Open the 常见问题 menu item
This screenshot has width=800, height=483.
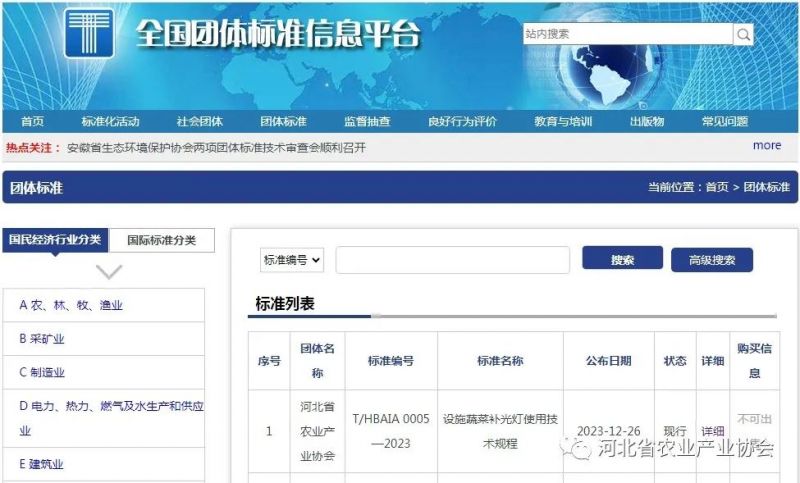[724, 121]
